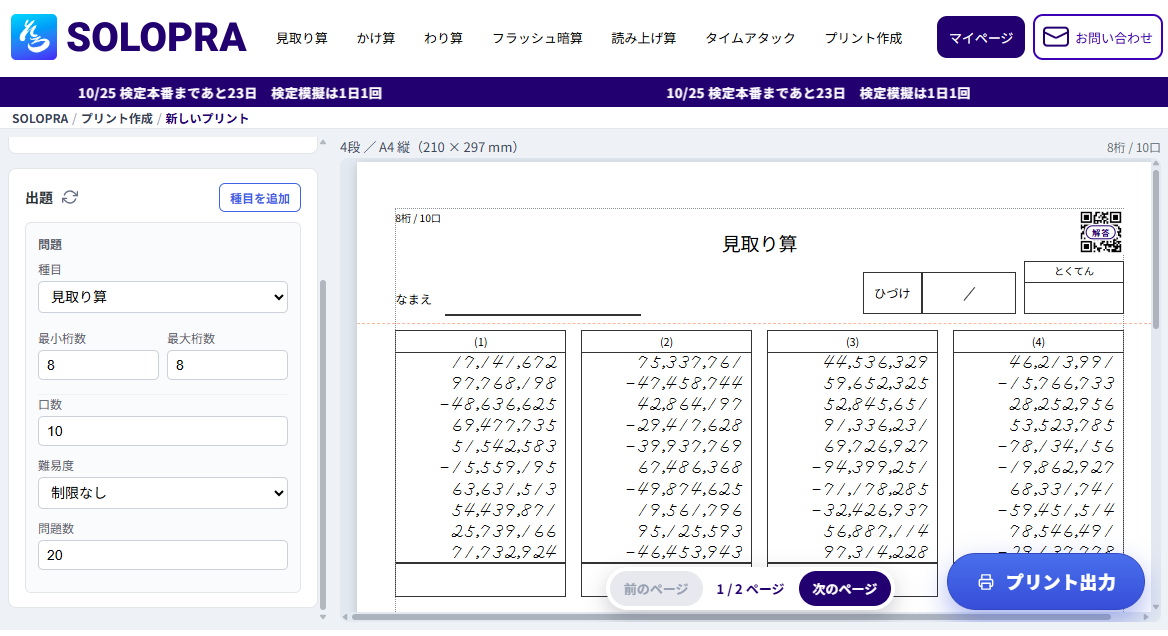Click the SOLOPRA logo icon

tap(34, 36)
